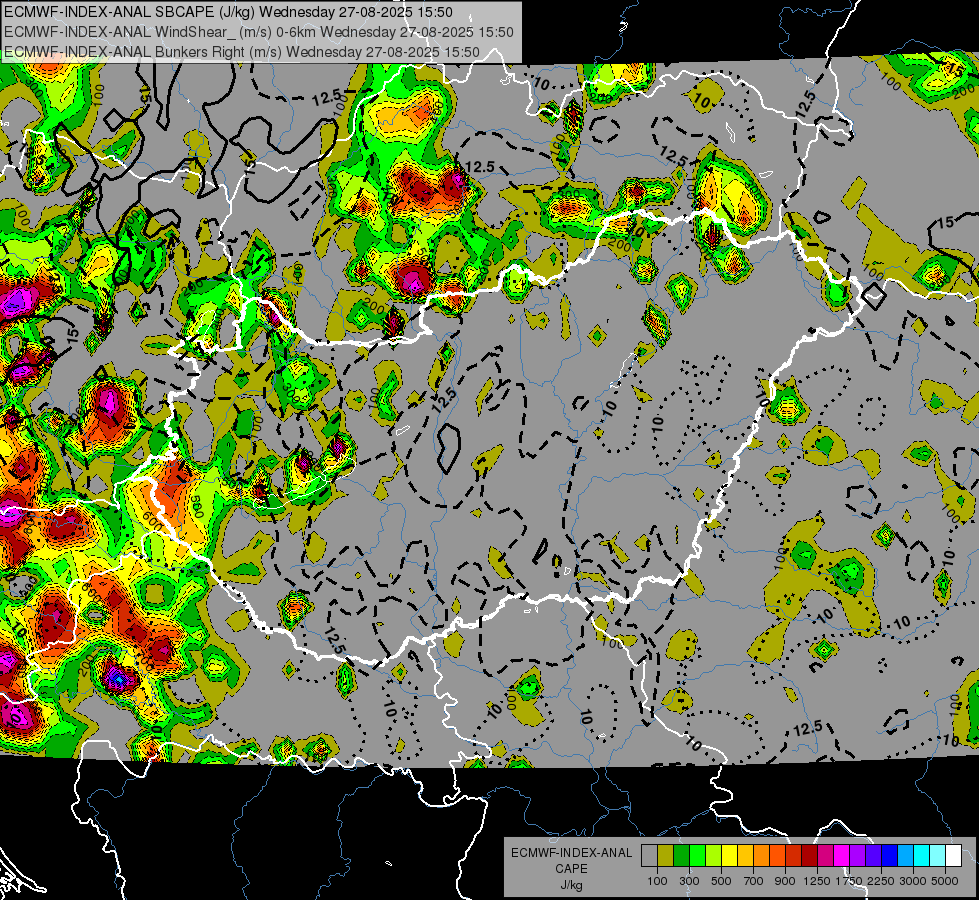This screenshot has width=979, height=900.
Task: Click the legend value 1250
Action: (x=817, y=881)
